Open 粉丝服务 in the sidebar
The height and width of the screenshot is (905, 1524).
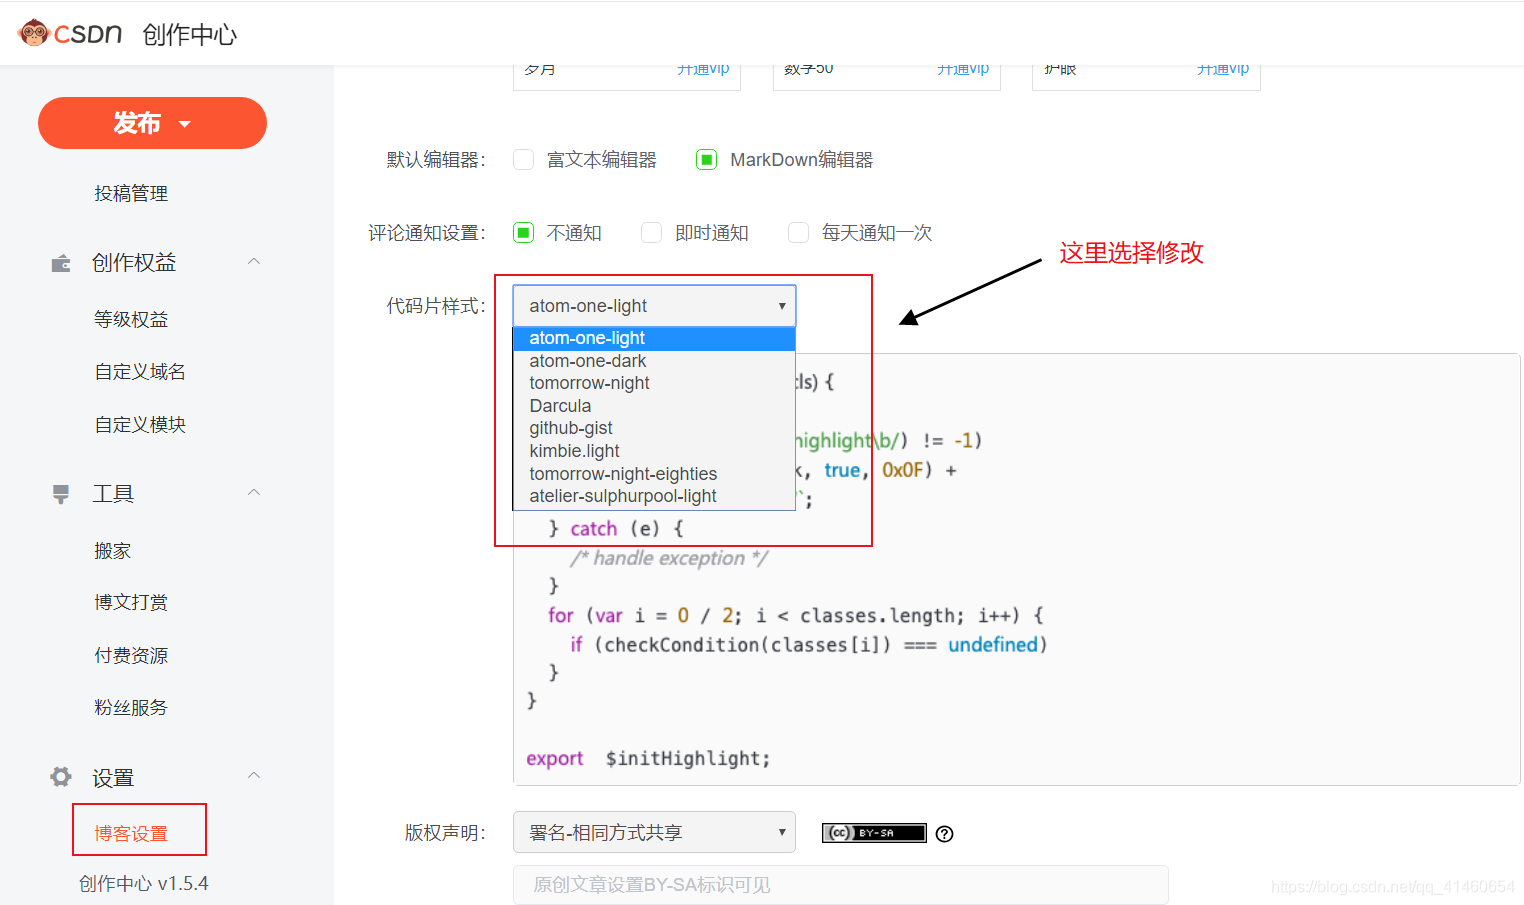(x=131, y=708)
